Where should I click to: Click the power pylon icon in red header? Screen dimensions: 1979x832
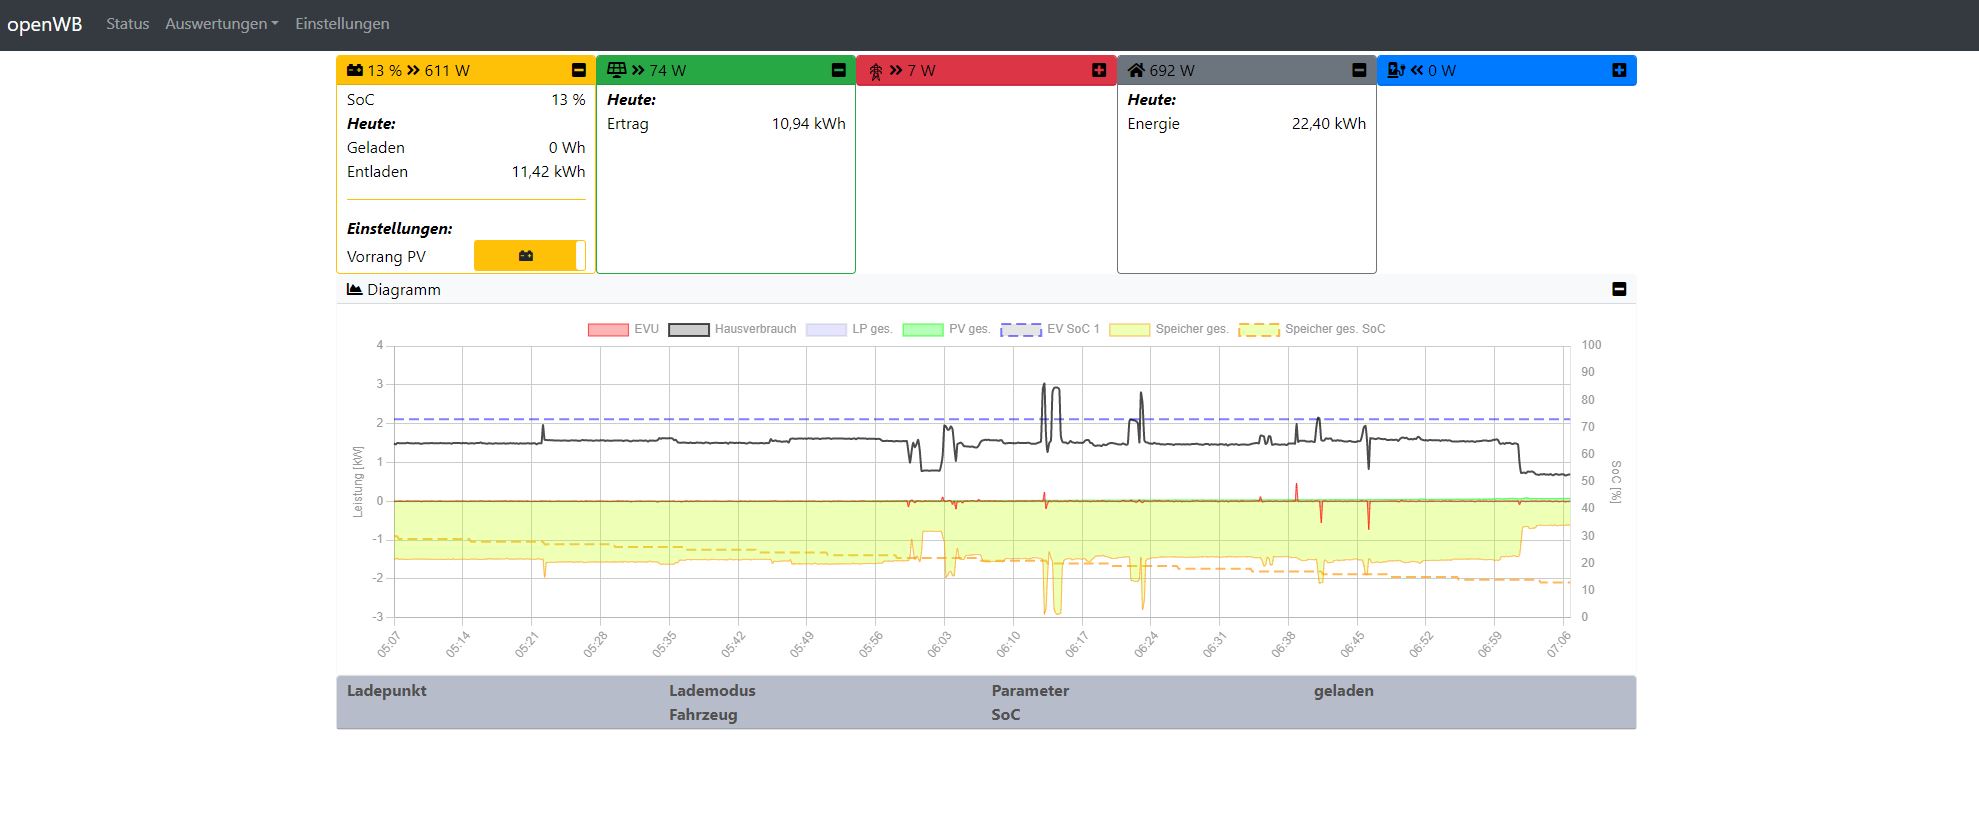click(876, 71)
